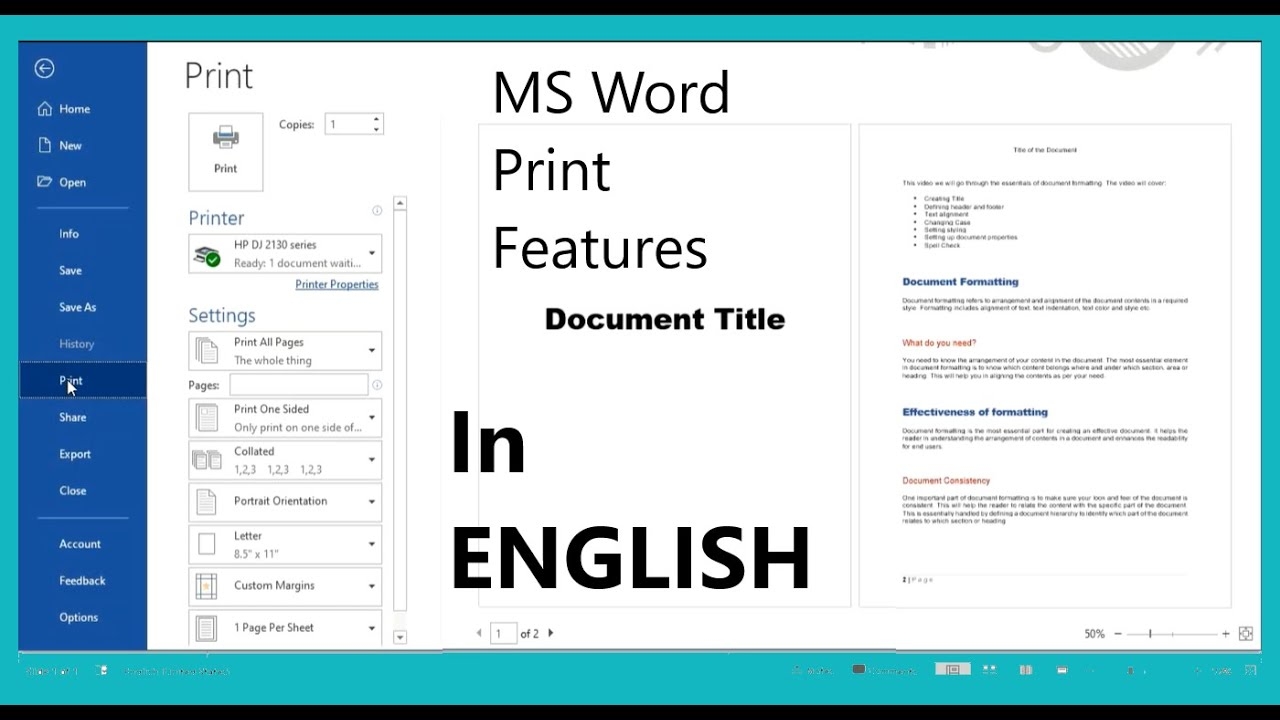Click the Open folder icon in sidebar
Screen dimensions: 1280x720
pos(44,182)
